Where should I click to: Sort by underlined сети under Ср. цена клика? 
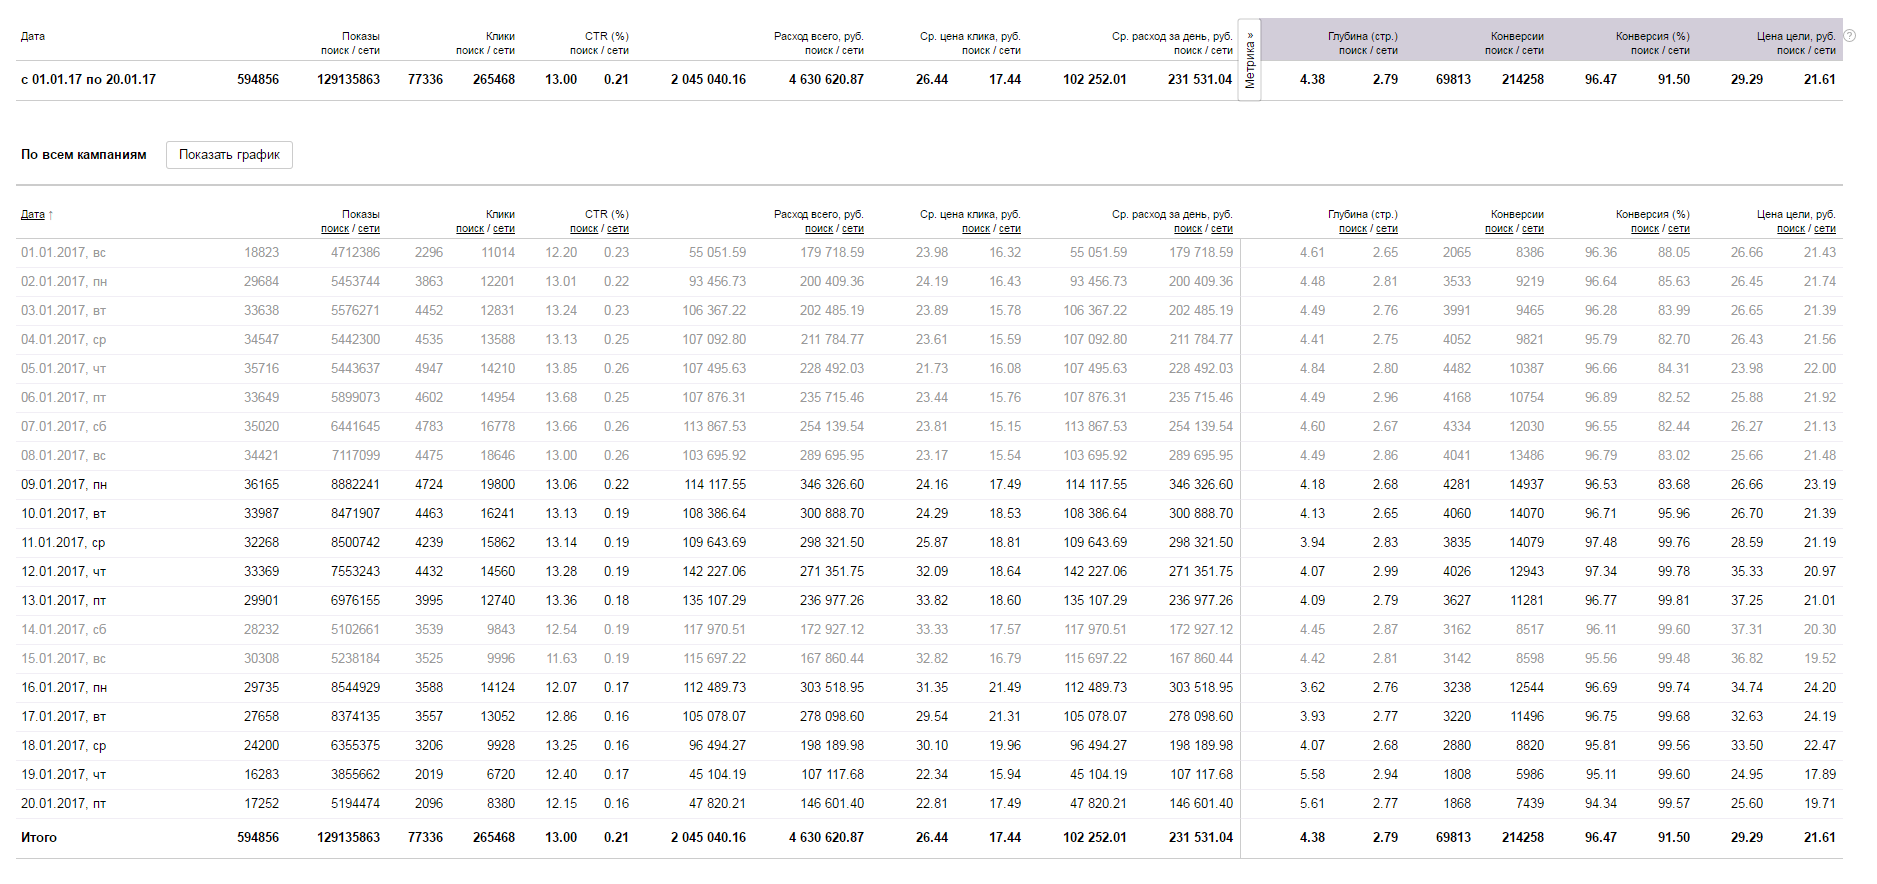coord(1010,229)
